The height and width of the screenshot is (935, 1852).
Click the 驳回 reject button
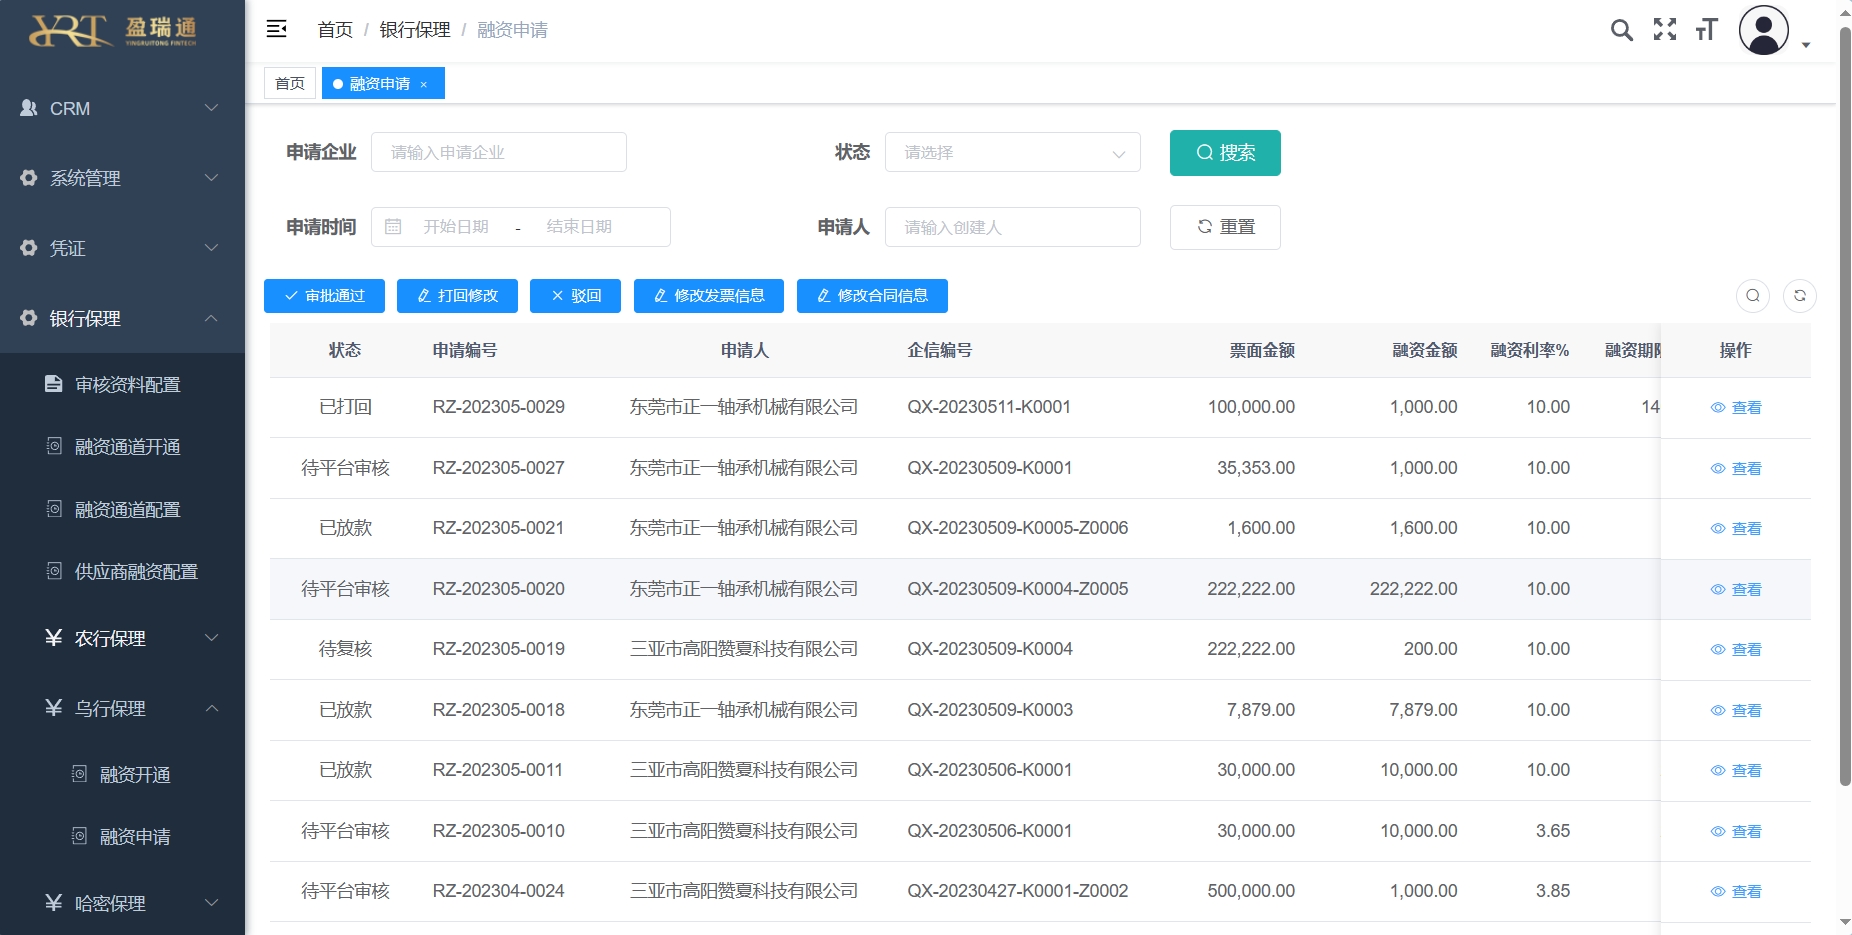pyautogui.click(x=575, y=296)
